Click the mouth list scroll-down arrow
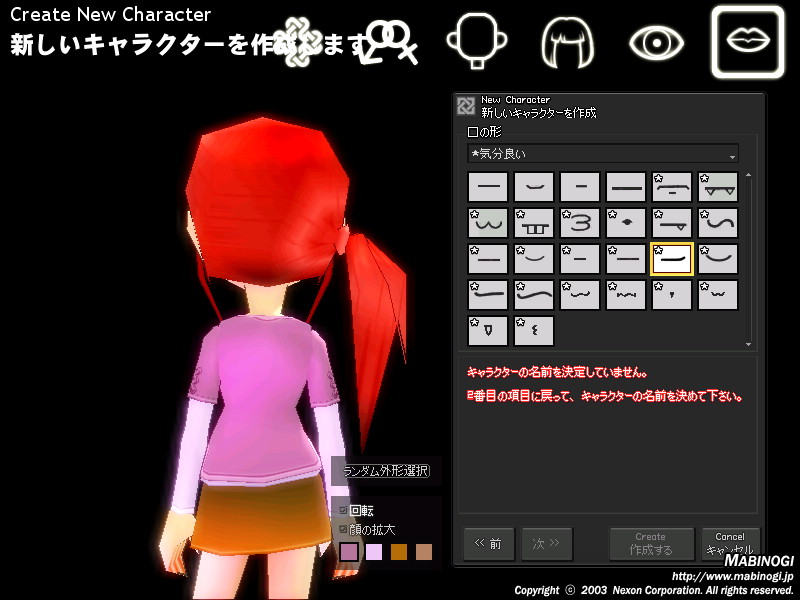 pyautogui.click(x=748, y=344)
